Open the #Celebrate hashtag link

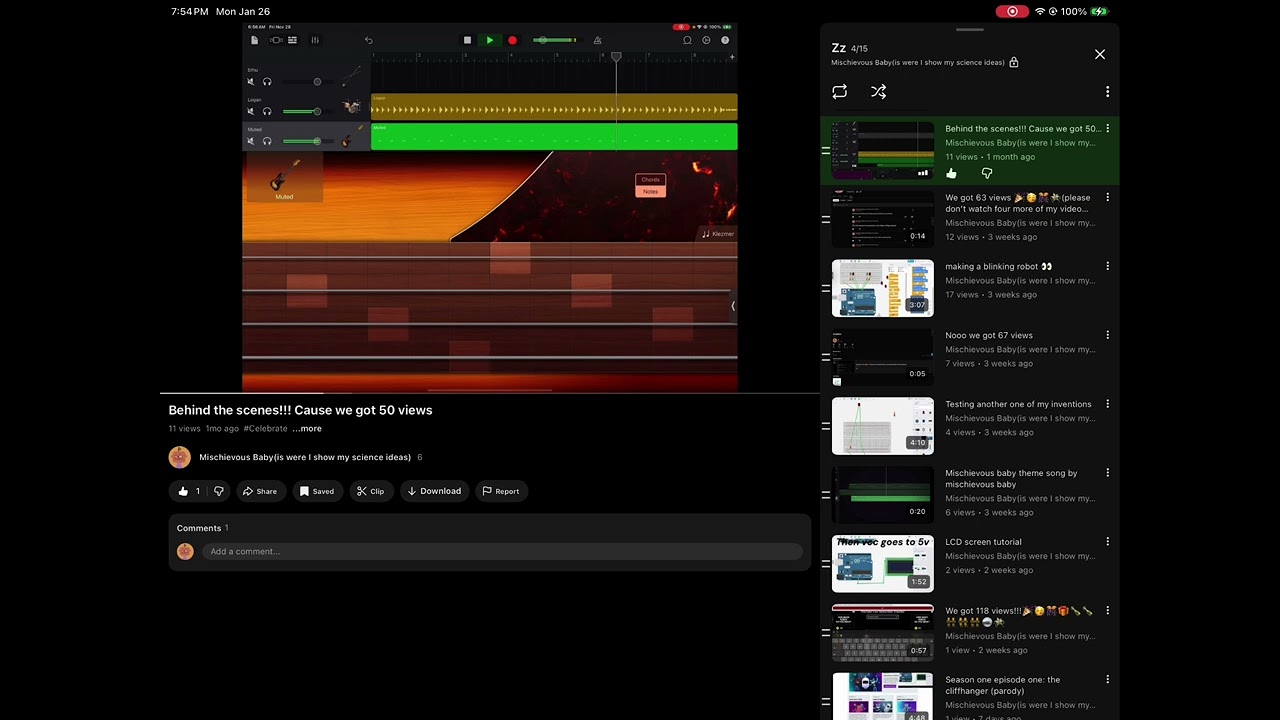[265, 428]
